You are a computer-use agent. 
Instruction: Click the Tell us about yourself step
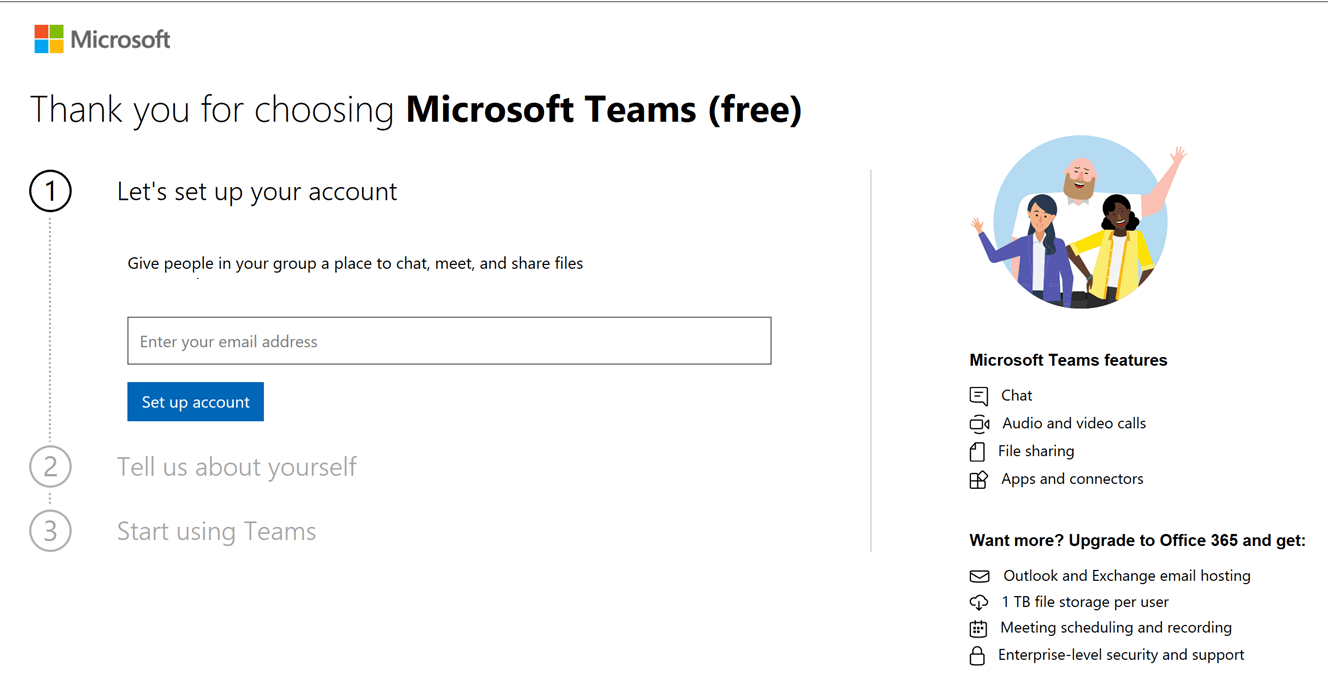[237, 467]
